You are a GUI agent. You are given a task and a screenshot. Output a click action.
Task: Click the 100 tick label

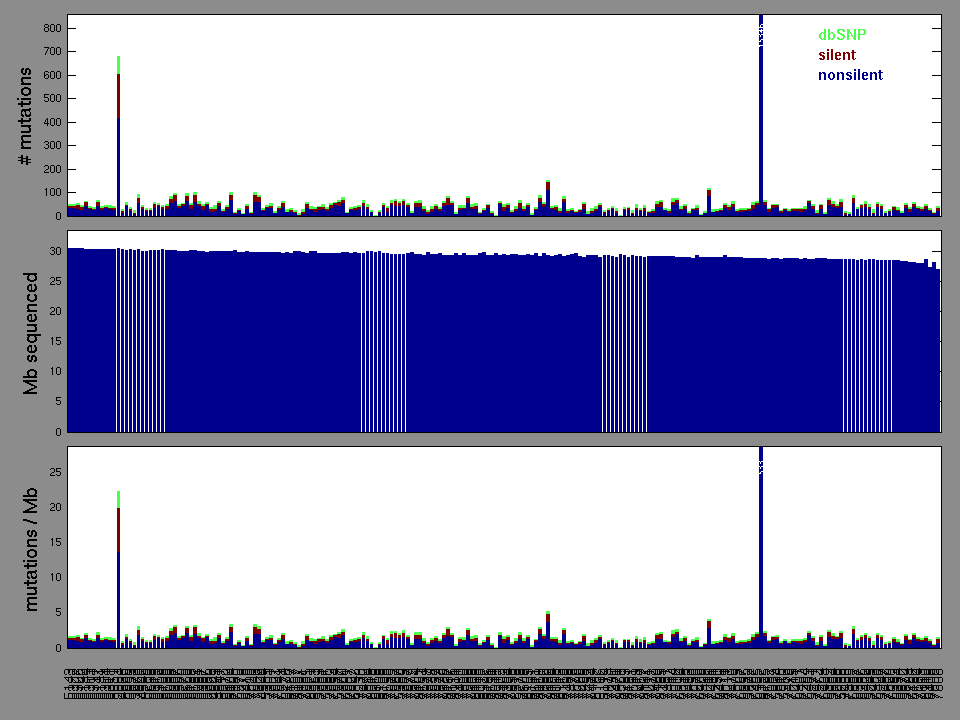point(51,192)
